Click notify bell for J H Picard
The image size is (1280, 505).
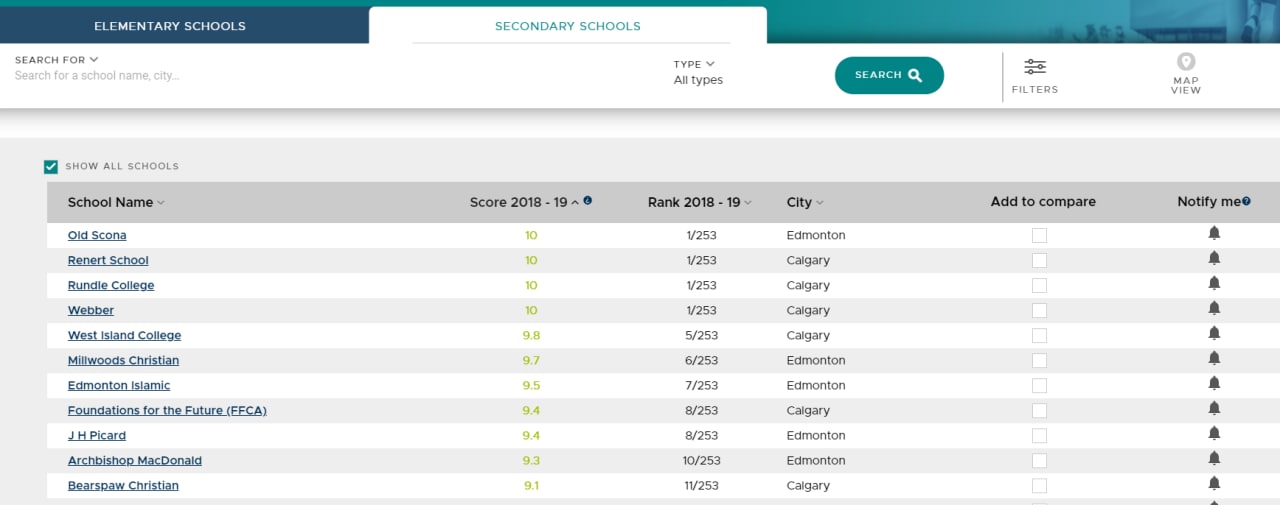point(1214,433)
